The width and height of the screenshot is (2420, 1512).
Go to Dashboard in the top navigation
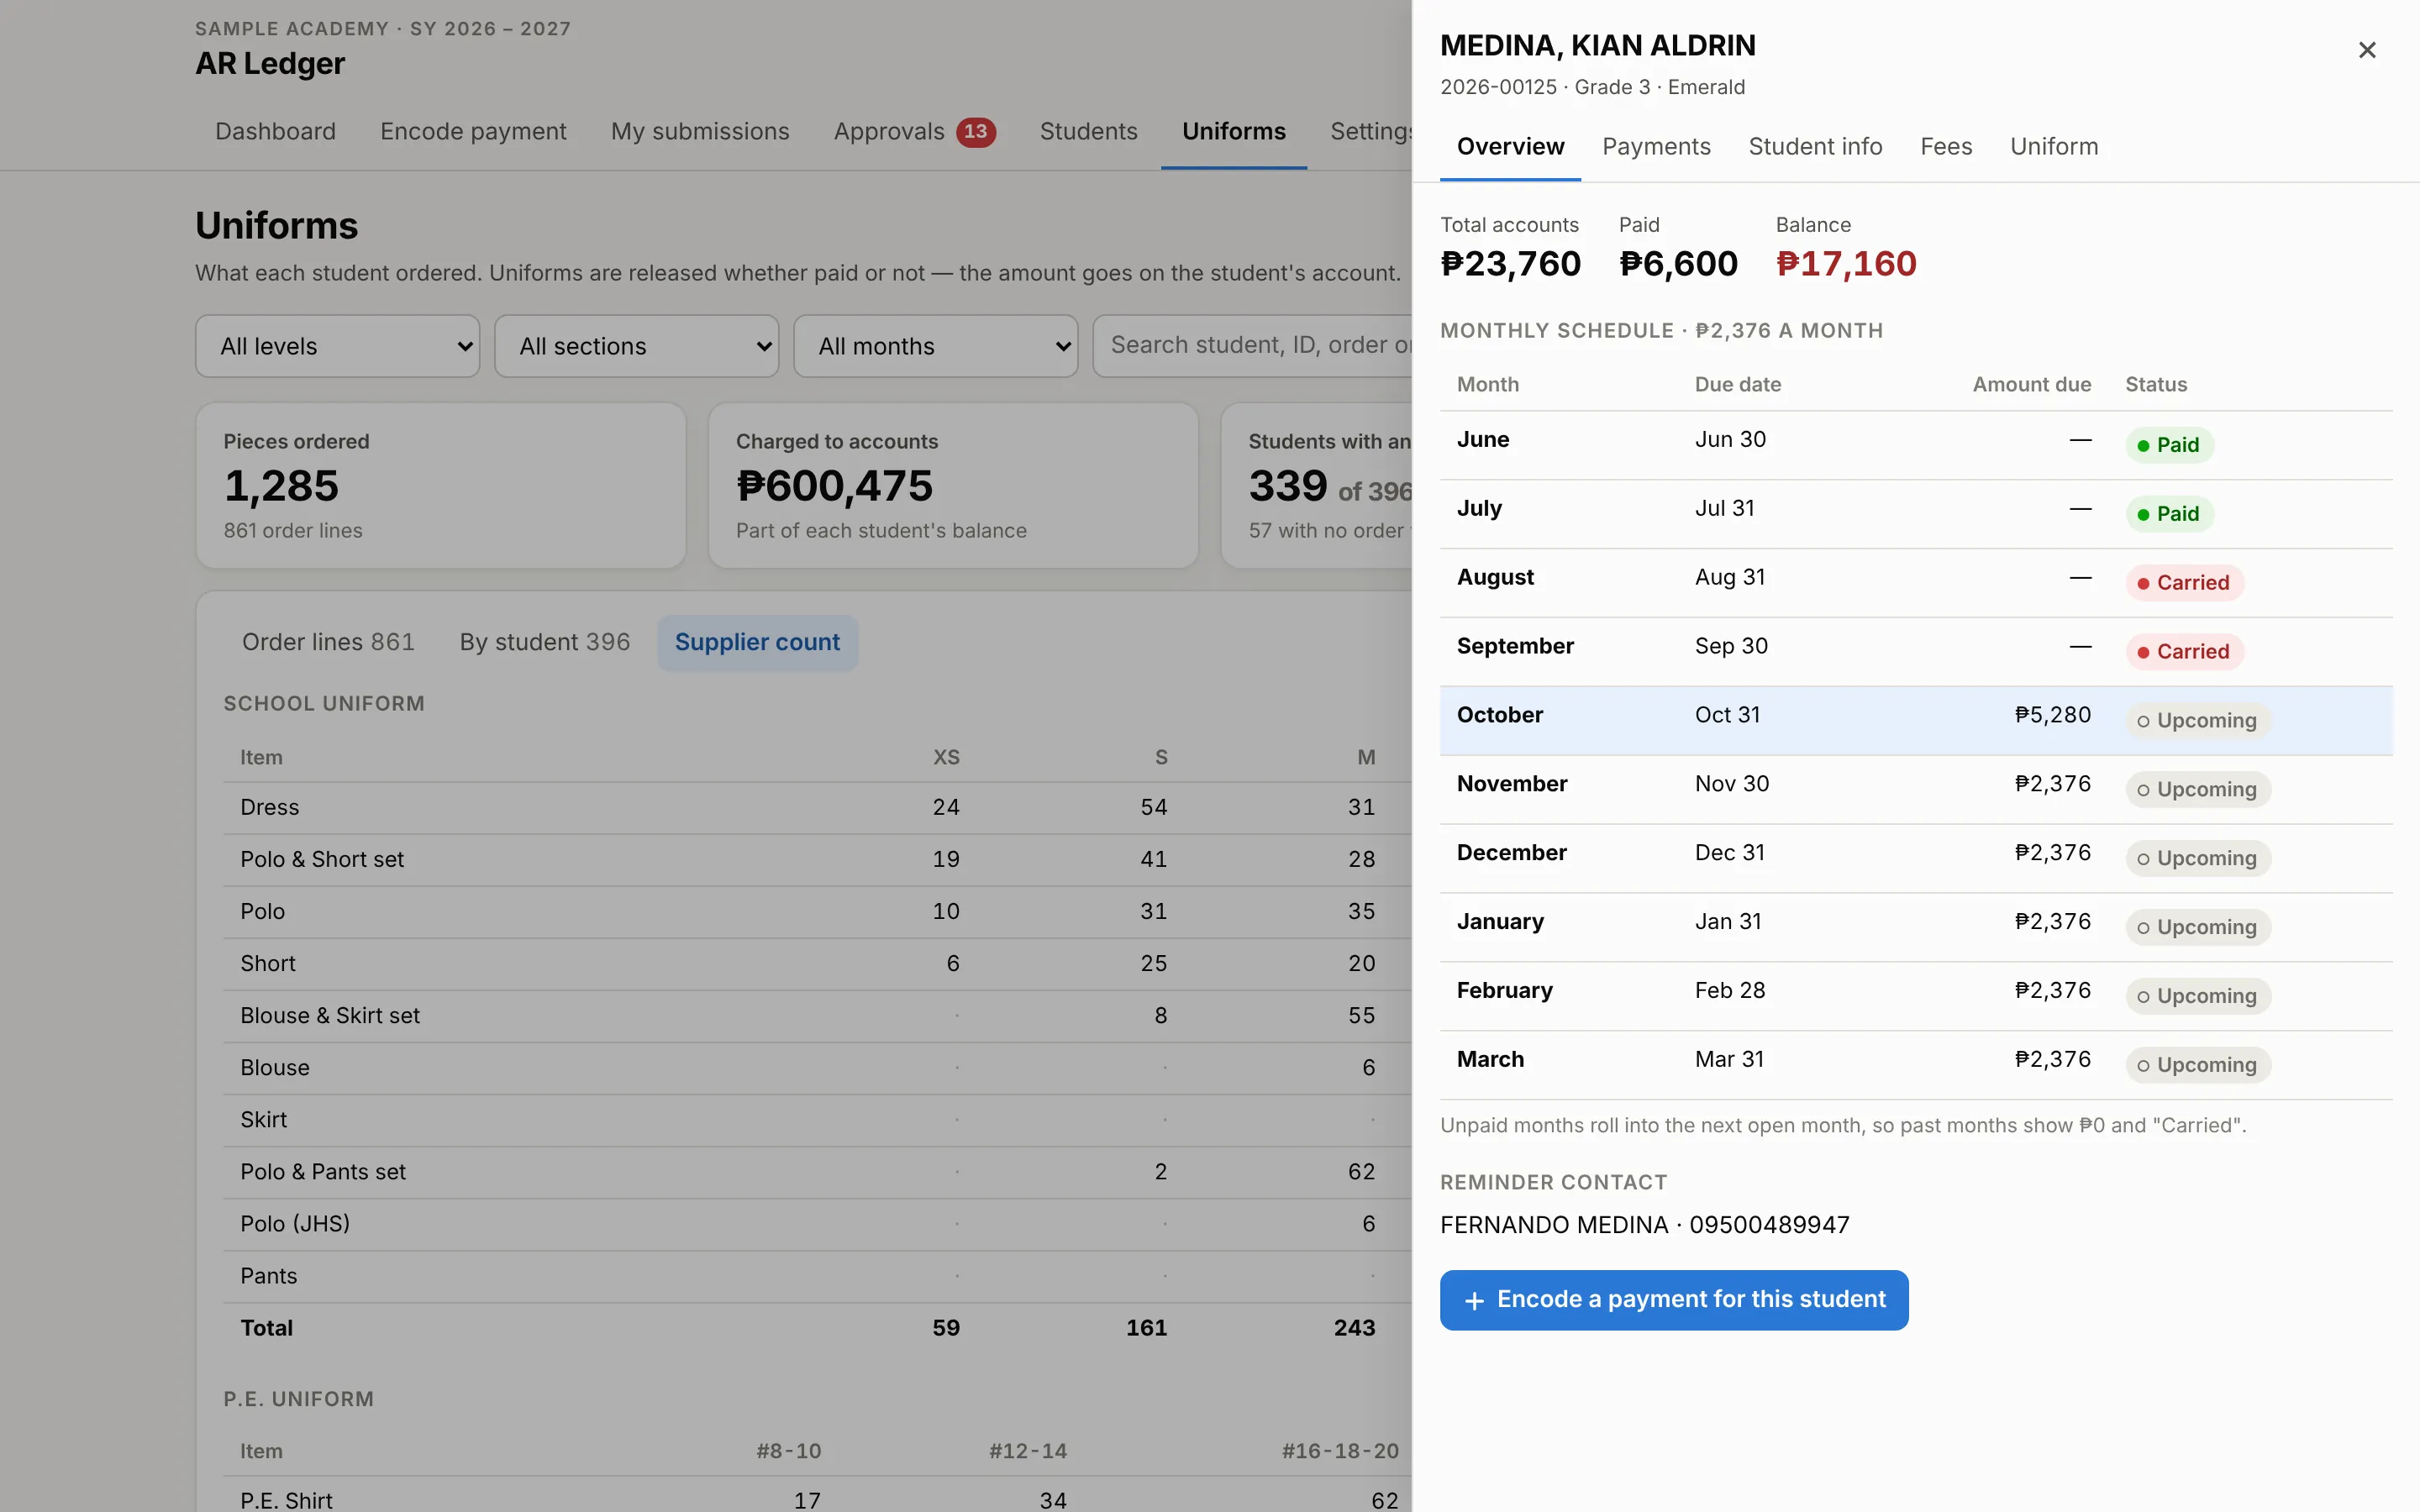[275, 132]
